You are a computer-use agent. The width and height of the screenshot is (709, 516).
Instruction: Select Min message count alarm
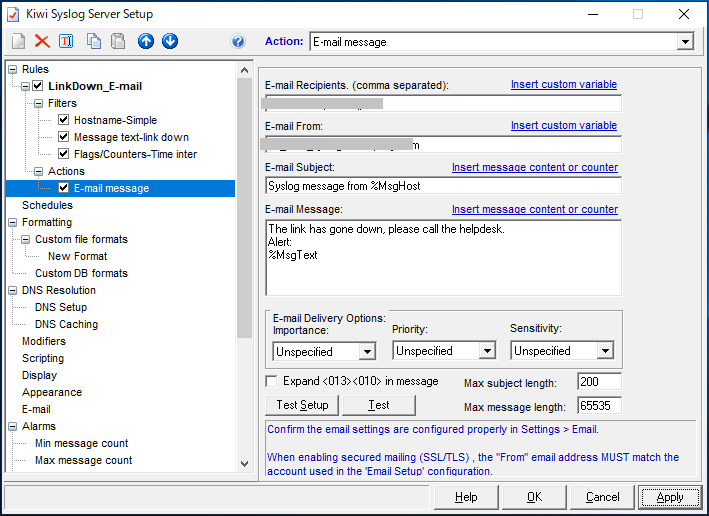[x=81, y=443]
